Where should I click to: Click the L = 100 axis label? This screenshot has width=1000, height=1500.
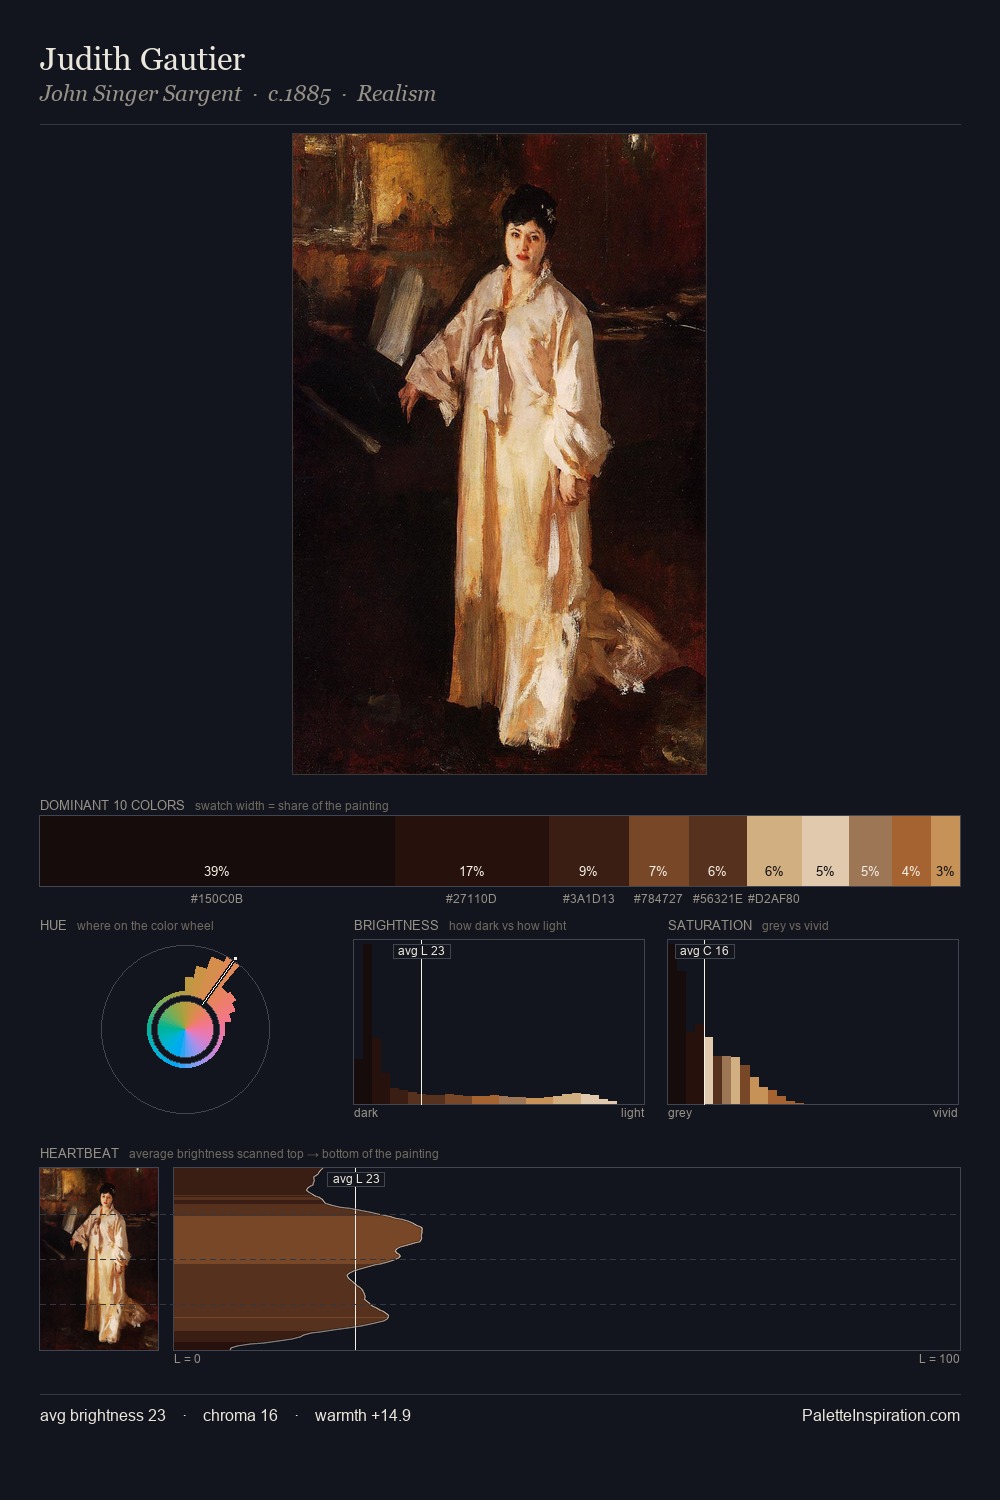click(939, 1359)
